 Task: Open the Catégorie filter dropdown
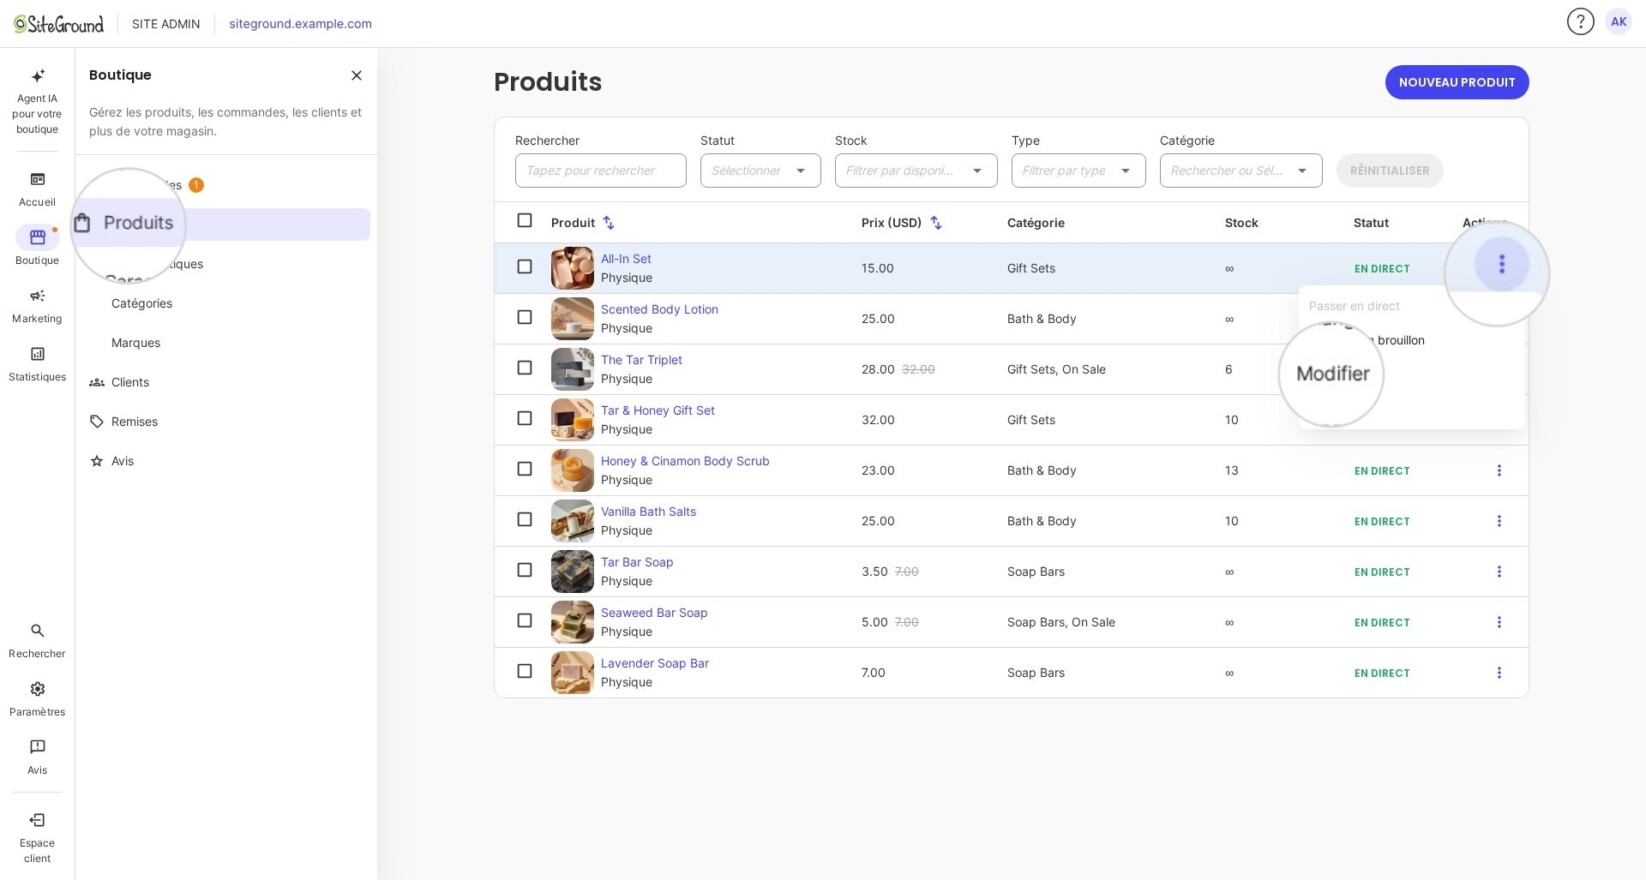[x=1241, y=171]
